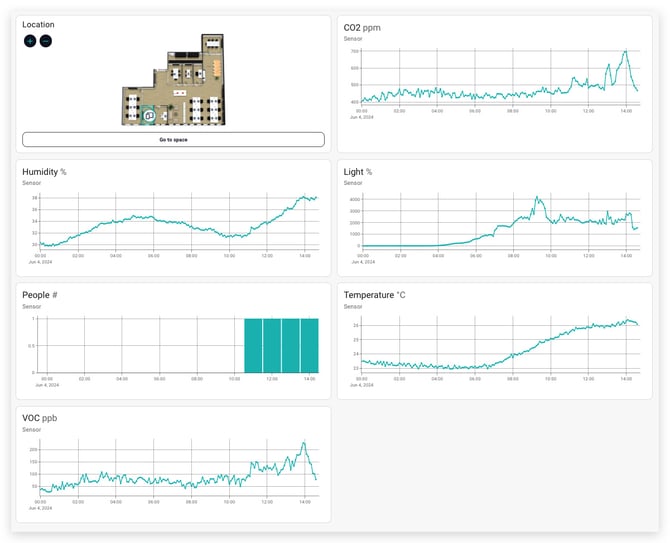The height and width of the screenshot is (543, 670).
Task: Click the VOC peak near 14:00
Action: coord(304,443)
